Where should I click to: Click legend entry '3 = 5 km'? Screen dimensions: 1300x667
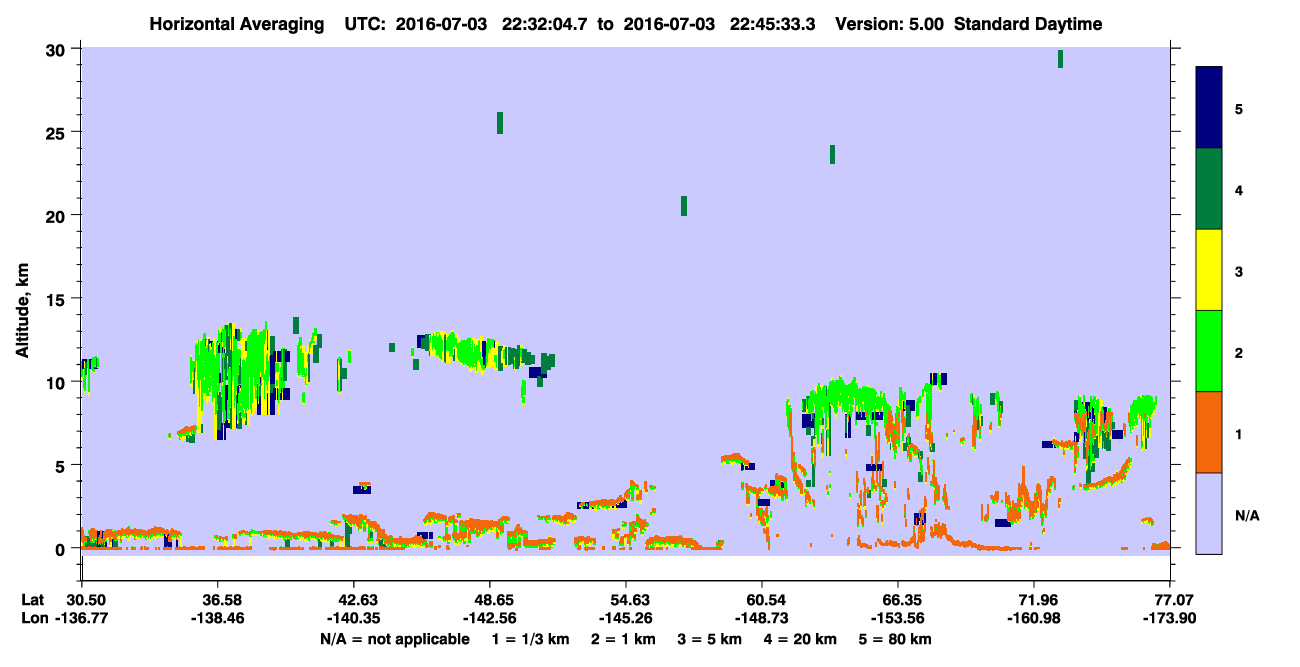pos(710,639)
